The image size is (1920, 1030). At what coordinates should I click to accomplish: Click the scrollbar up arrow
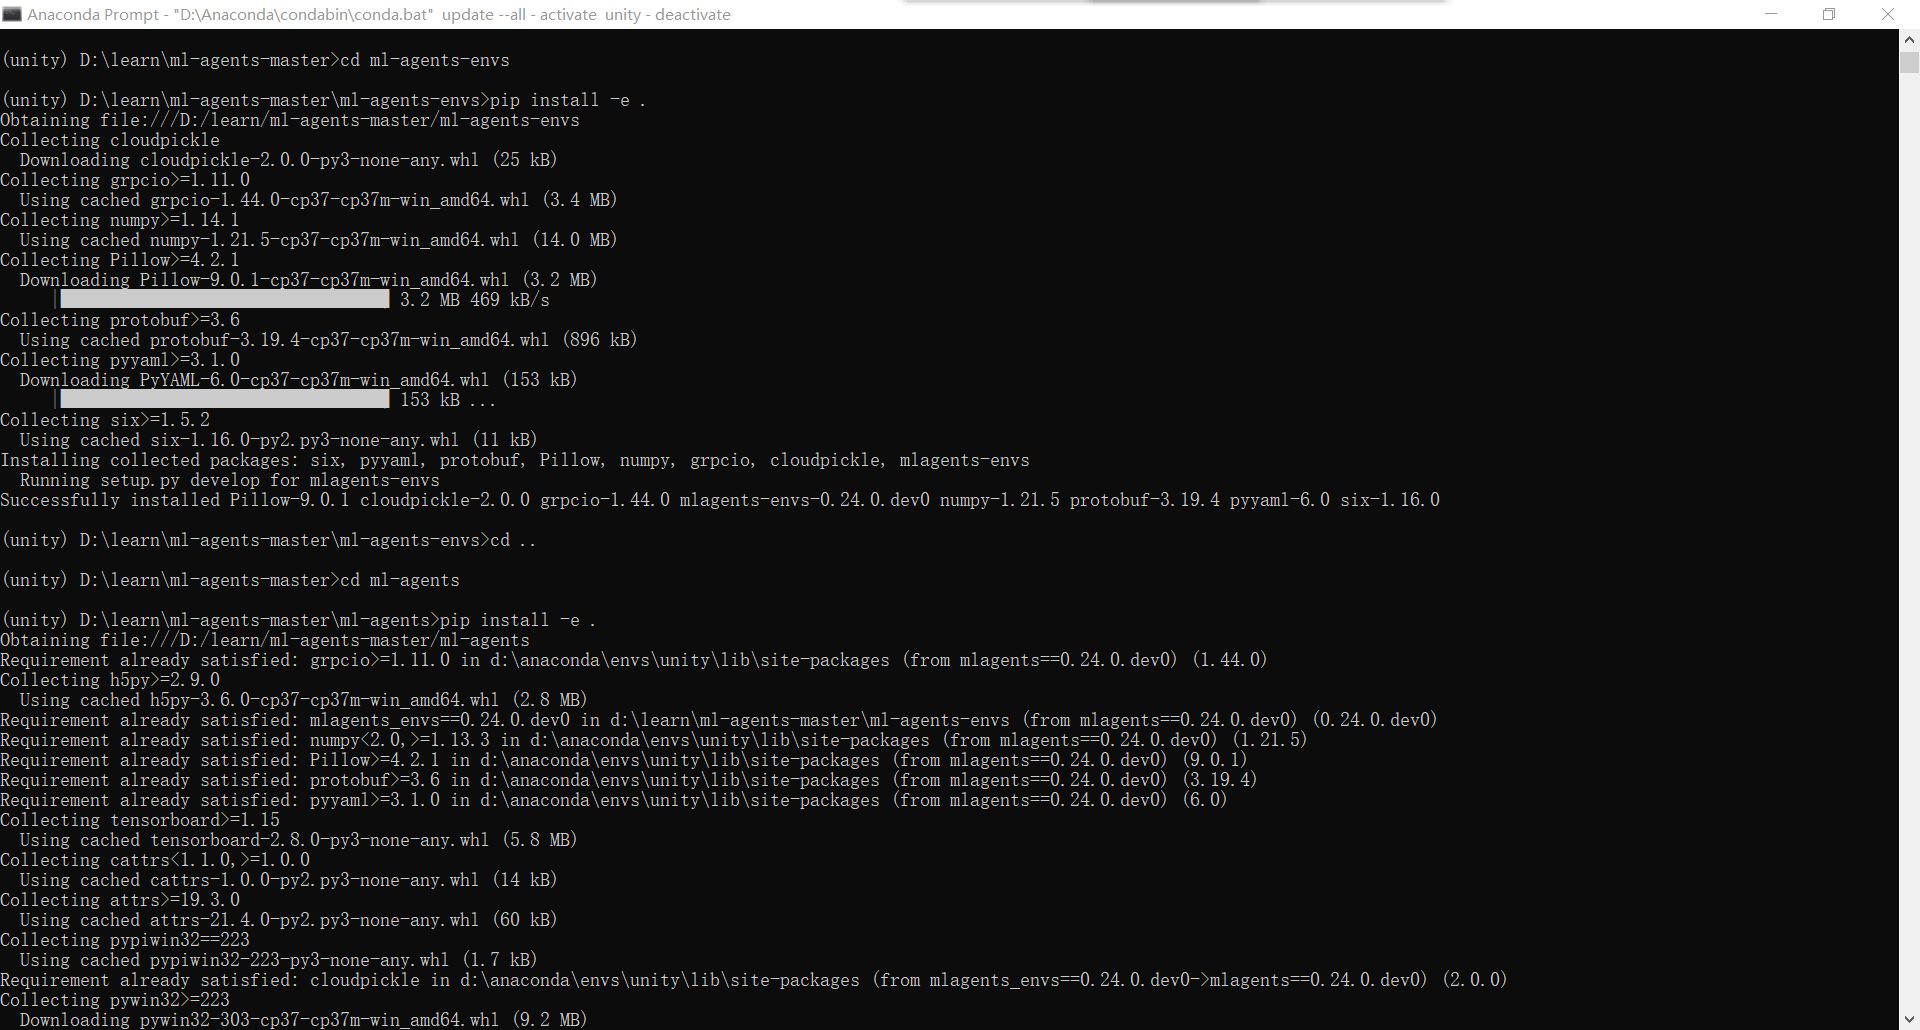1908,39
